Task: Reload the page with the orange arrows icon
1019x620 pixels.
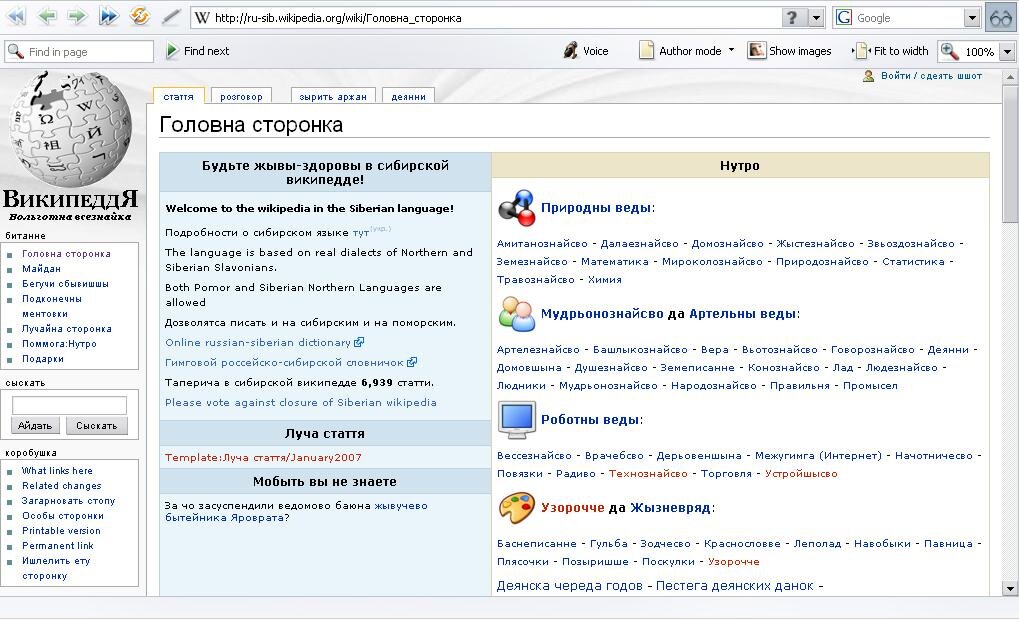Action: [x=140, y=16]
